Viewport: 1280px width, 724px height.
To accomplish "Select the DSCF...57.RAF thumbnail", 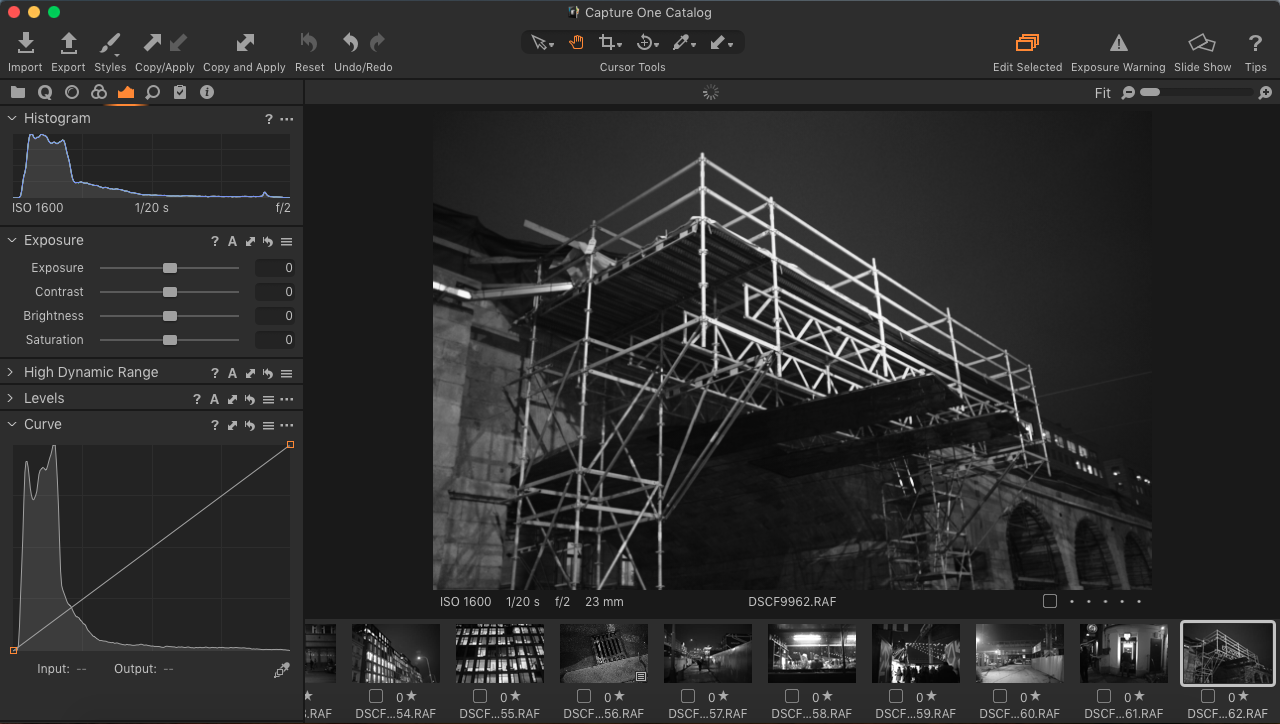I will coord(707,653).
